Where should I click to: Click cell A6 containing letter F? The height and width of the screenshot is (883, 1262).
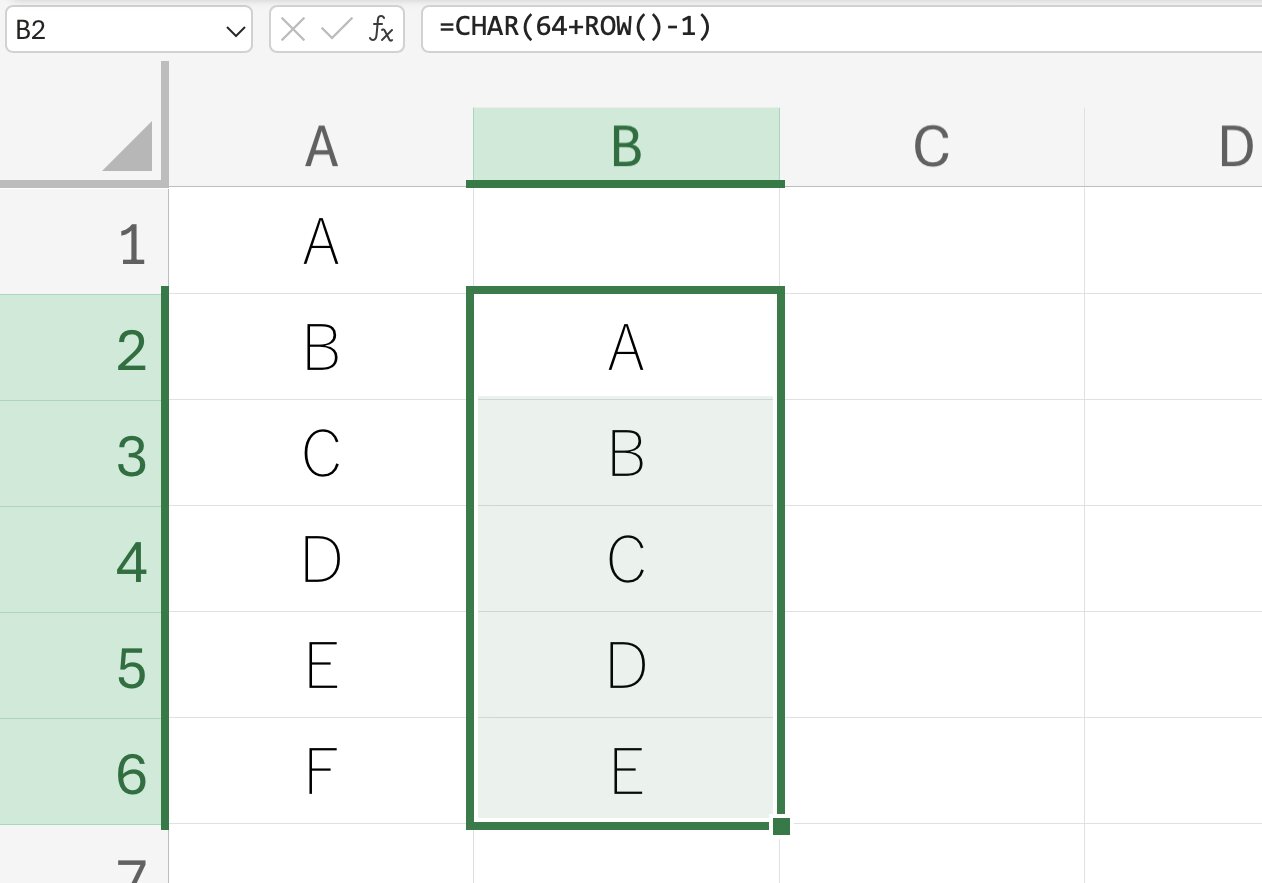coord(321,773)
